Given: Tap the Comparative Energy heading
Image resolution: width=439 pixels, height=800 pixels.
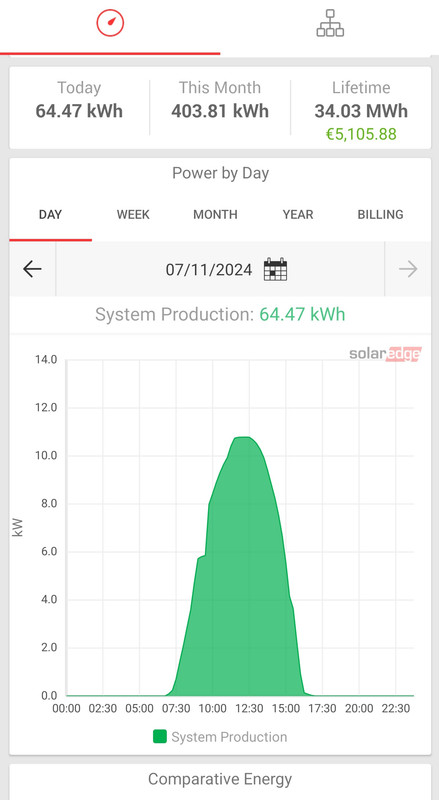Looking at the screenshot, I should 220,779.
